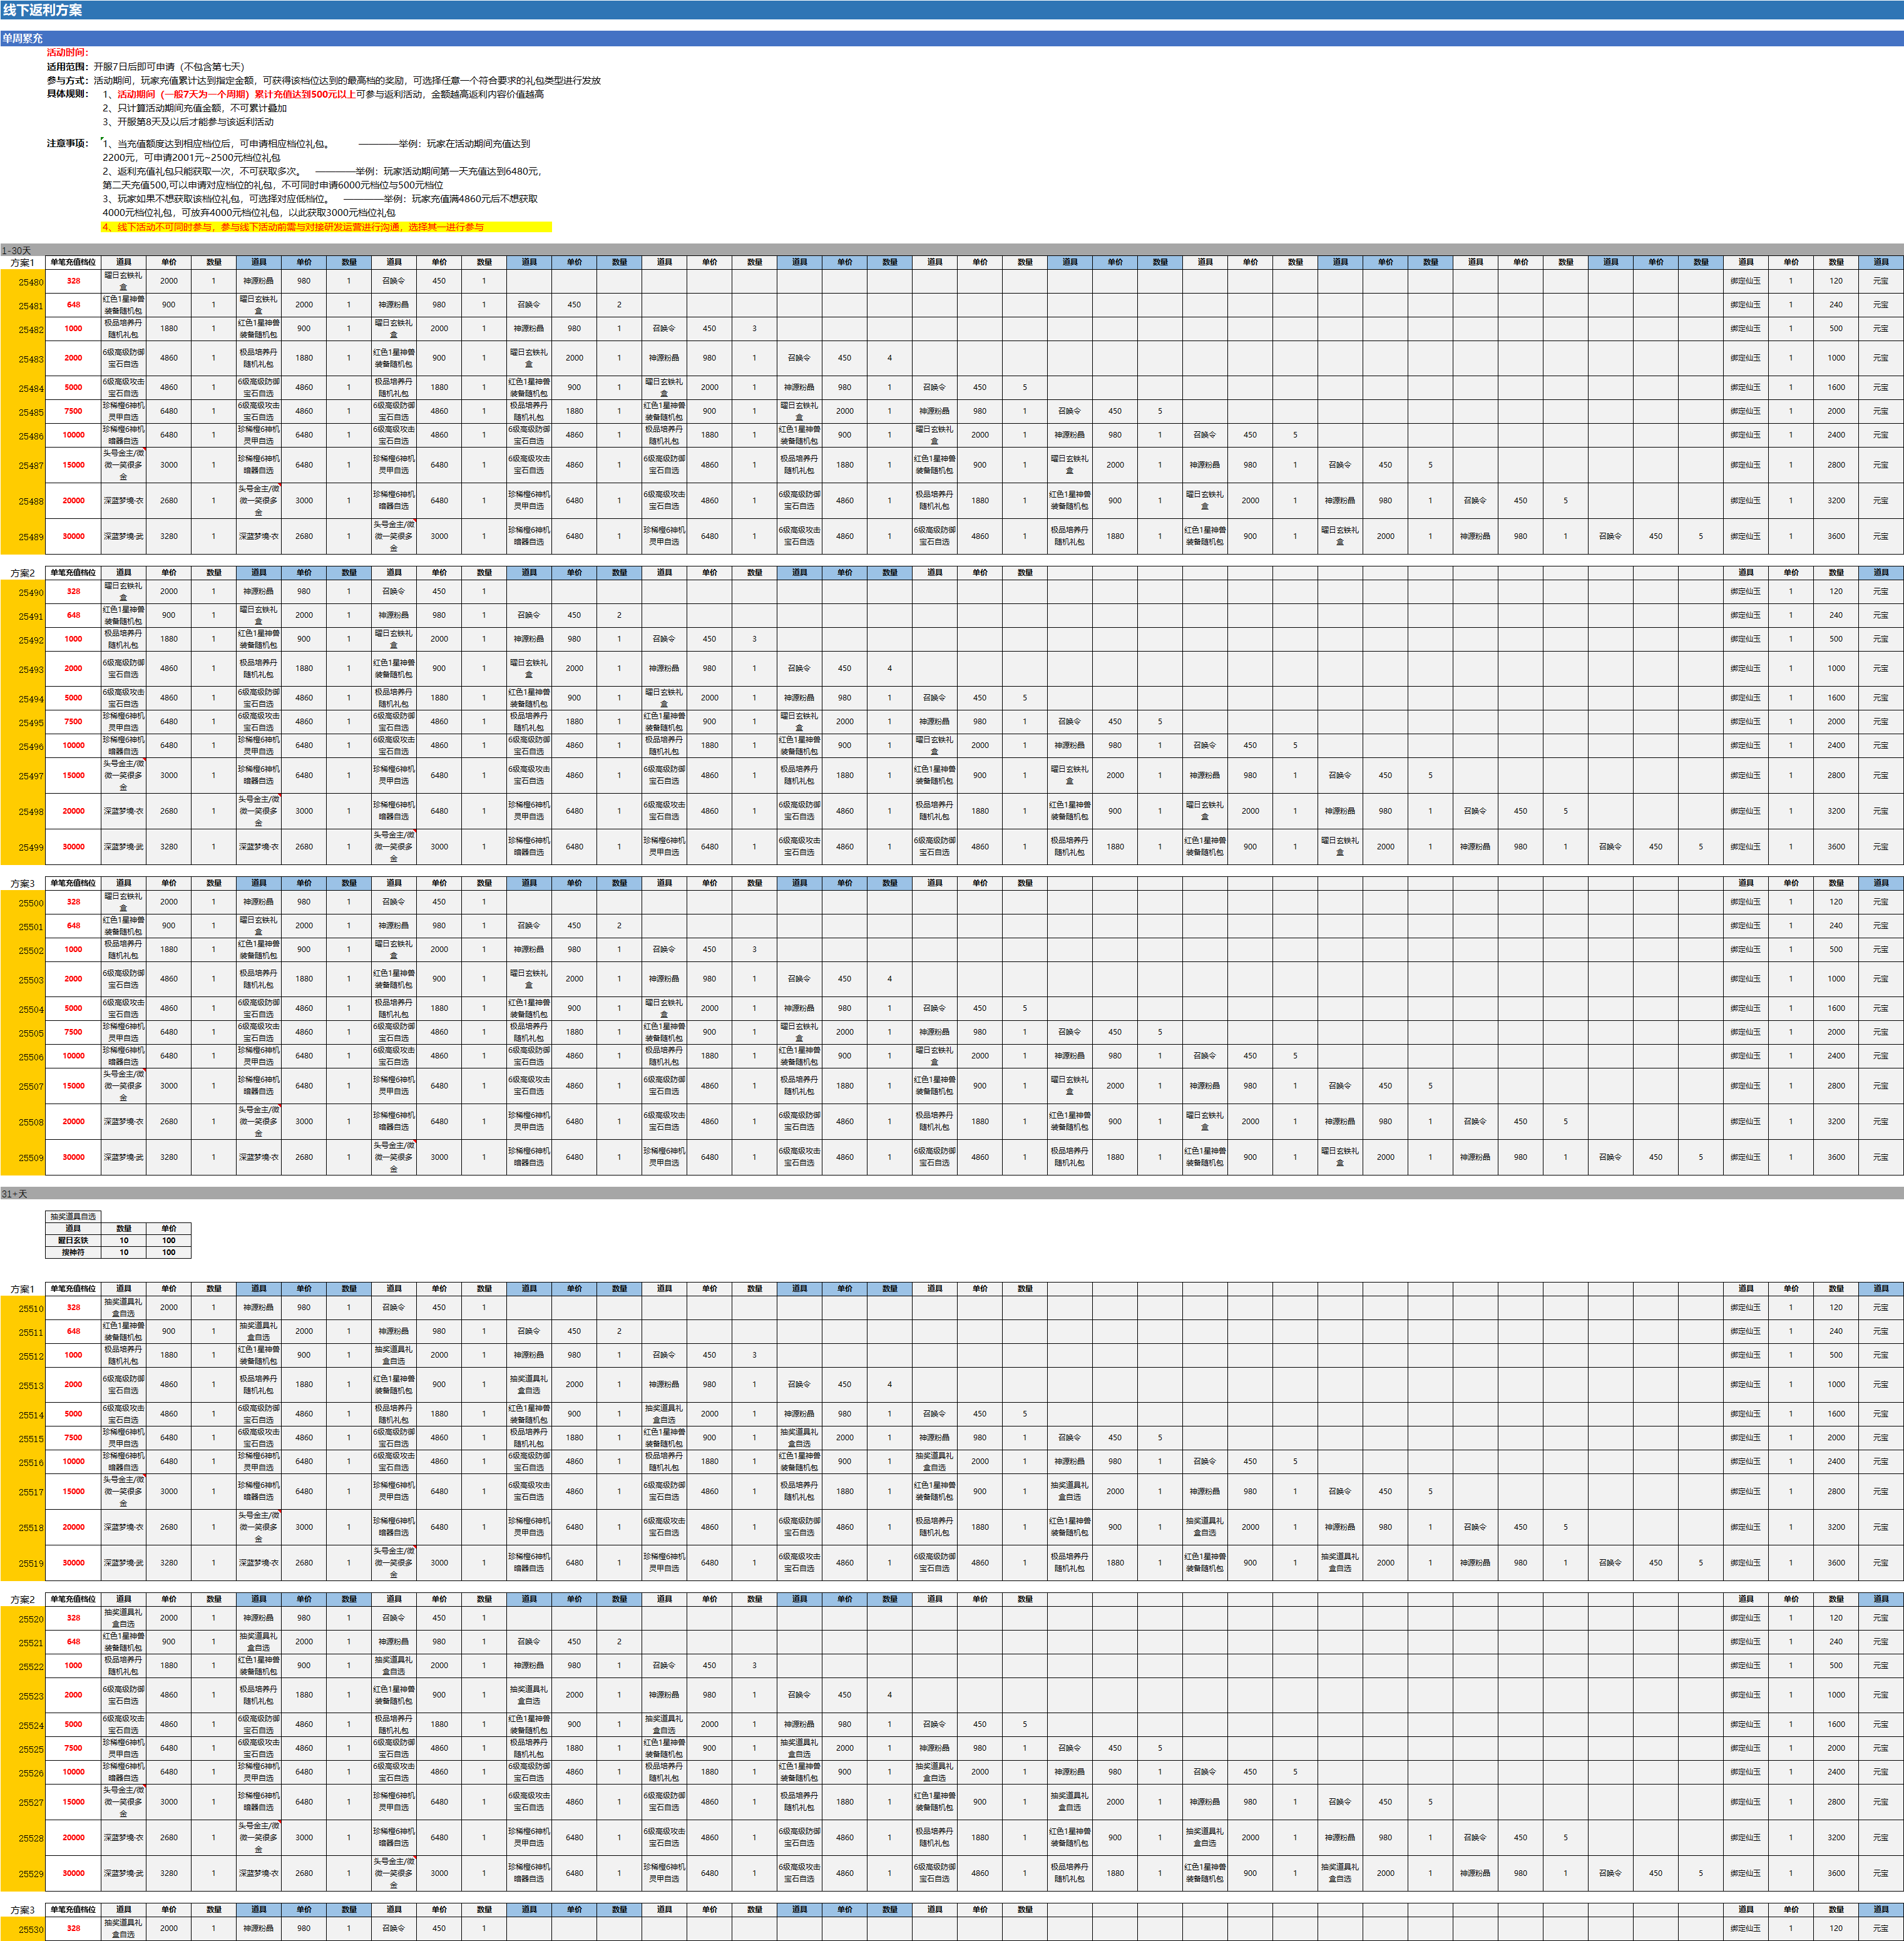The image size is (1904, 1941).
Task: Click the title cell '线下返利方案'
Action: coord(42,10)
